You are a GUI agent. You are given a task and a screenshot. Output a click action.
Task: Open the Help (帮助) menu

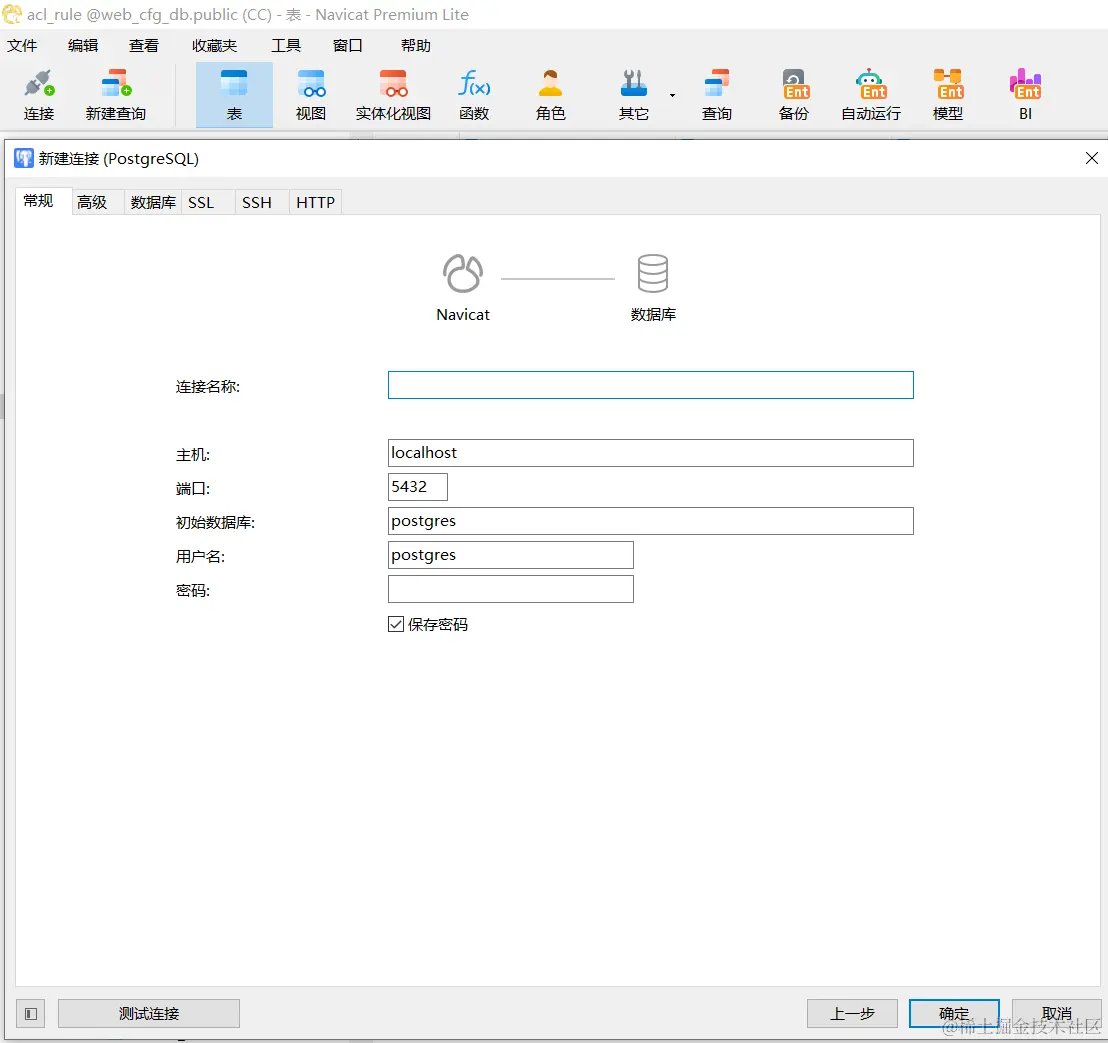(x=416, y=46)
